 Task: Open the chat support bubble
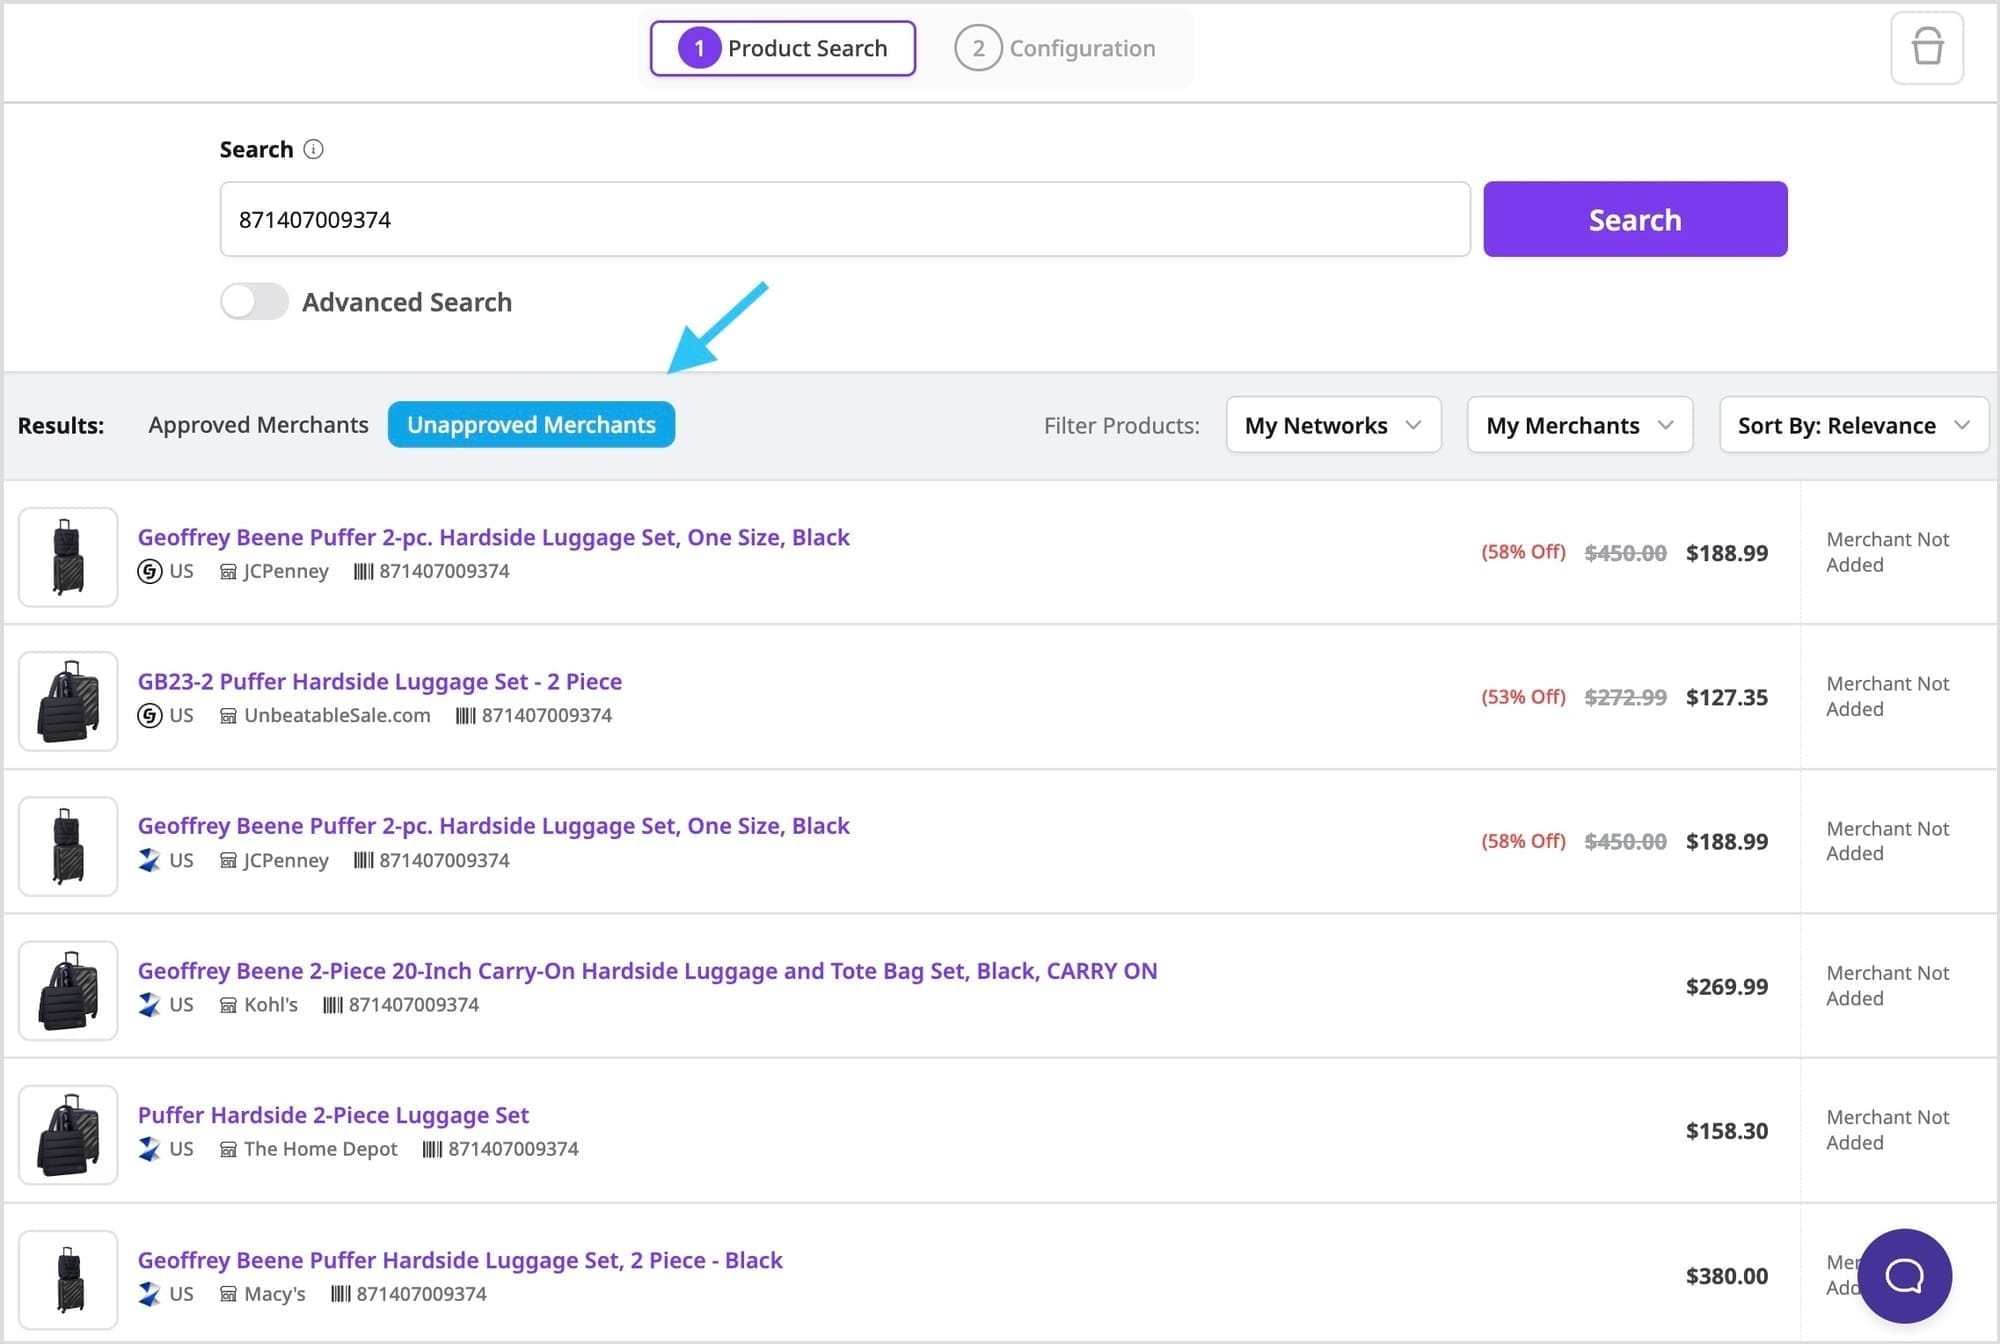click(x=1904, y=1275)
